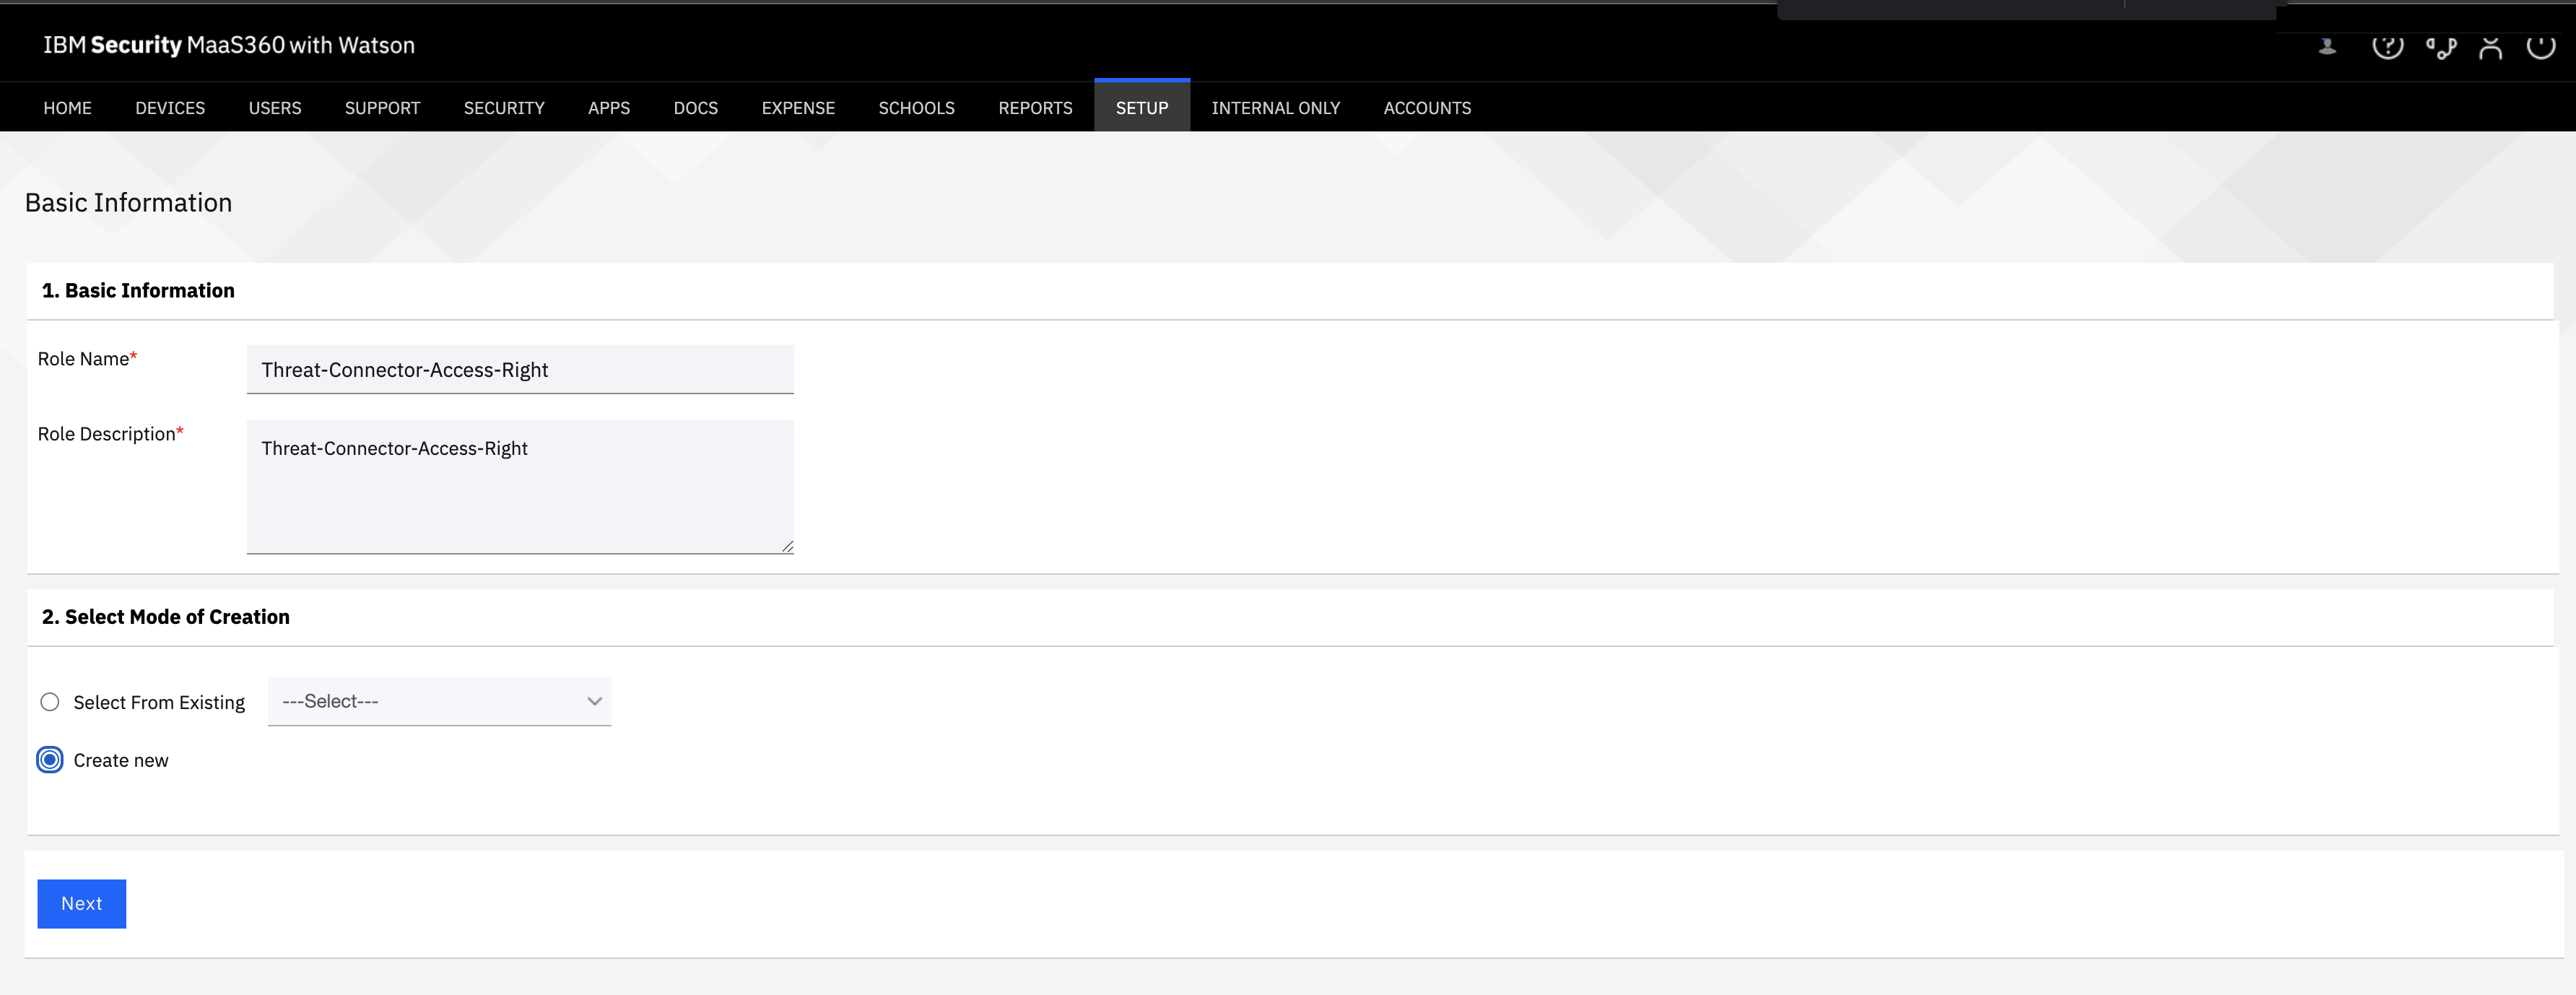Open the help question mark icon
The height and width of the screenshot is (995, 2576).
tap(2387, 46)
